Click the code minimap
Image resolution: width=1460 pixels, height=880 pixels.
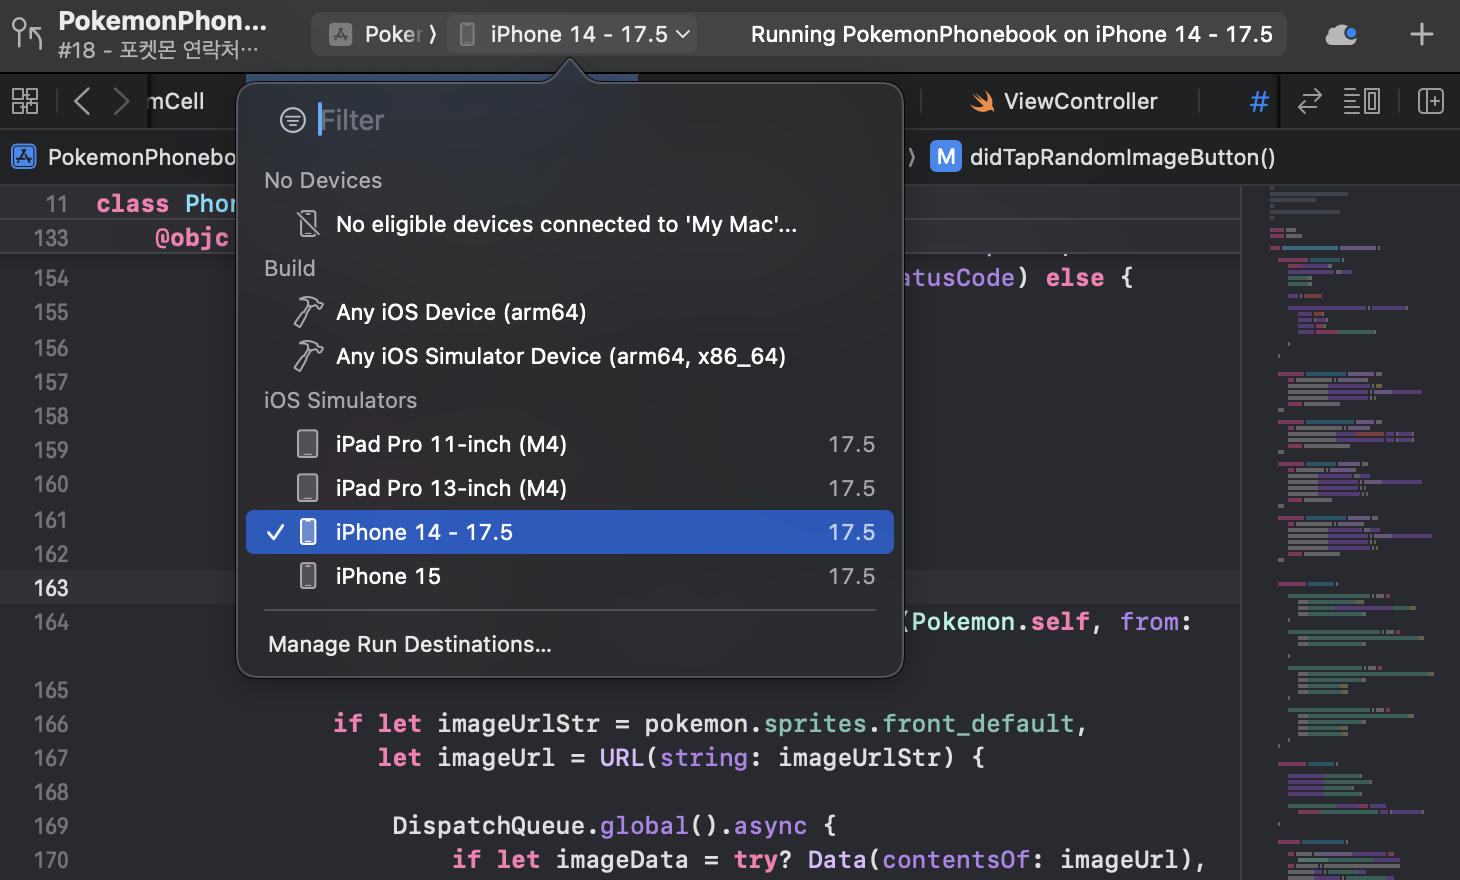(1350, 532)
